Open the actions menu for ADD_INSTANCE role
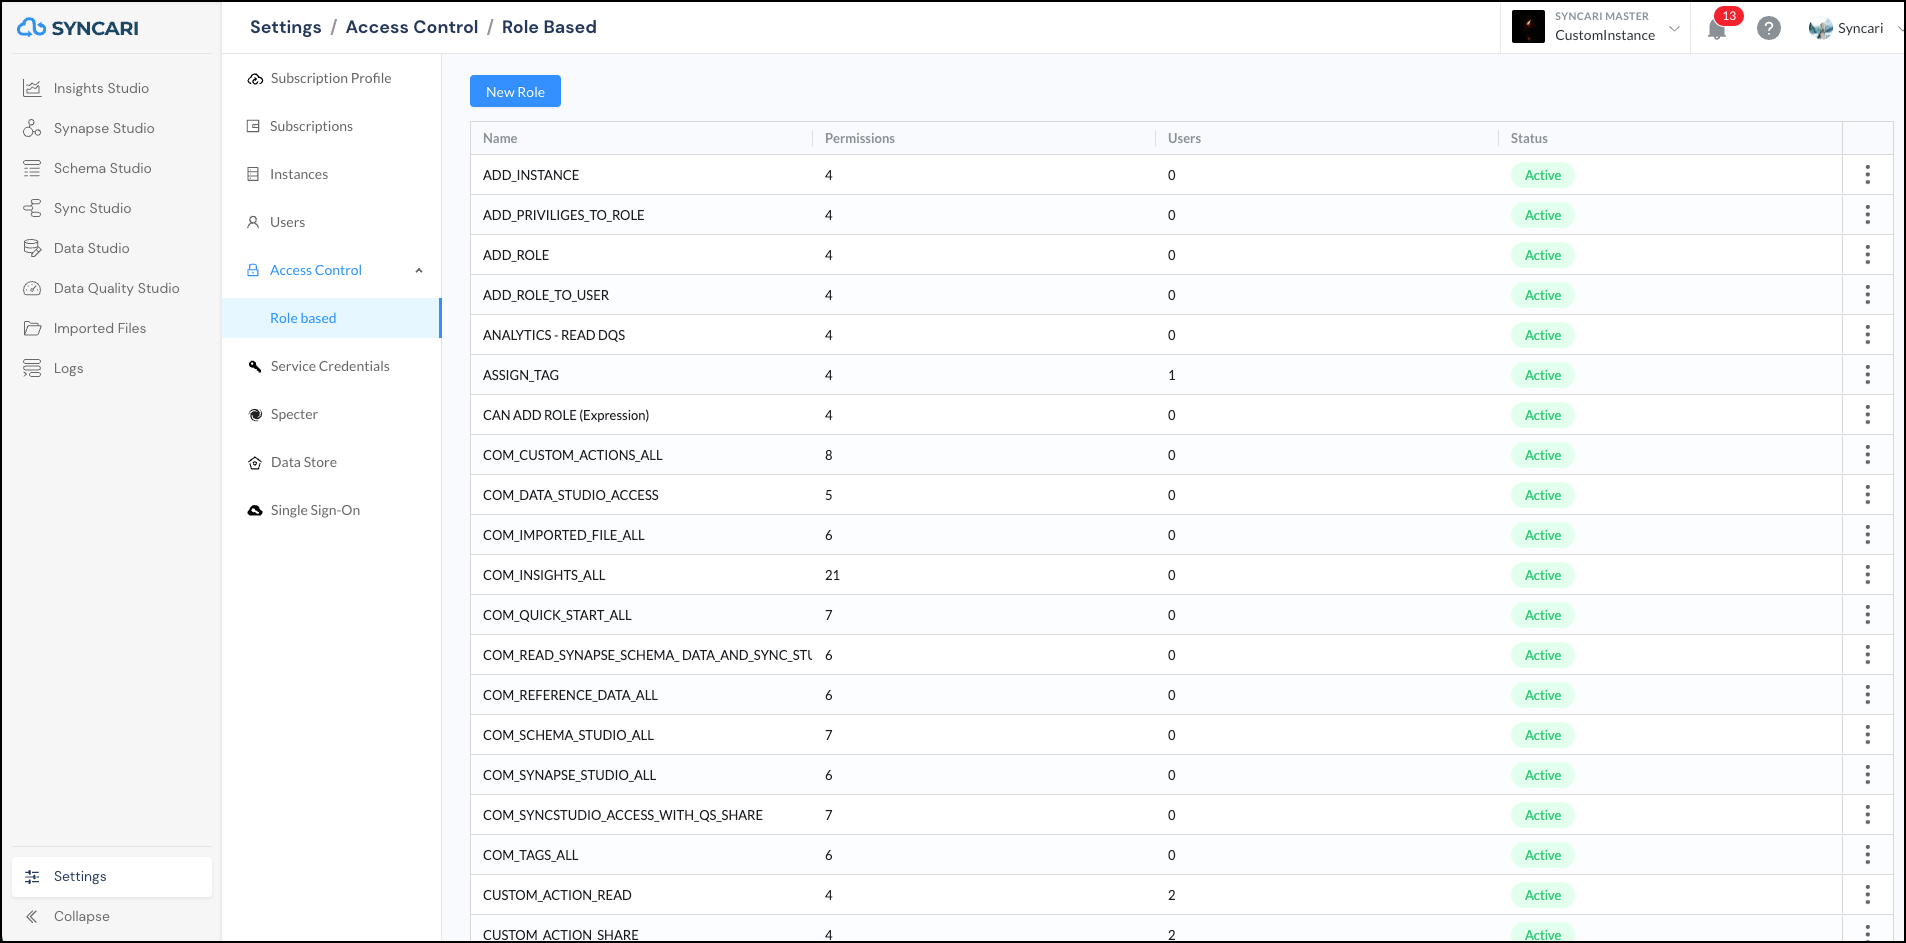1906x943 pixels. pos(1868,174)
